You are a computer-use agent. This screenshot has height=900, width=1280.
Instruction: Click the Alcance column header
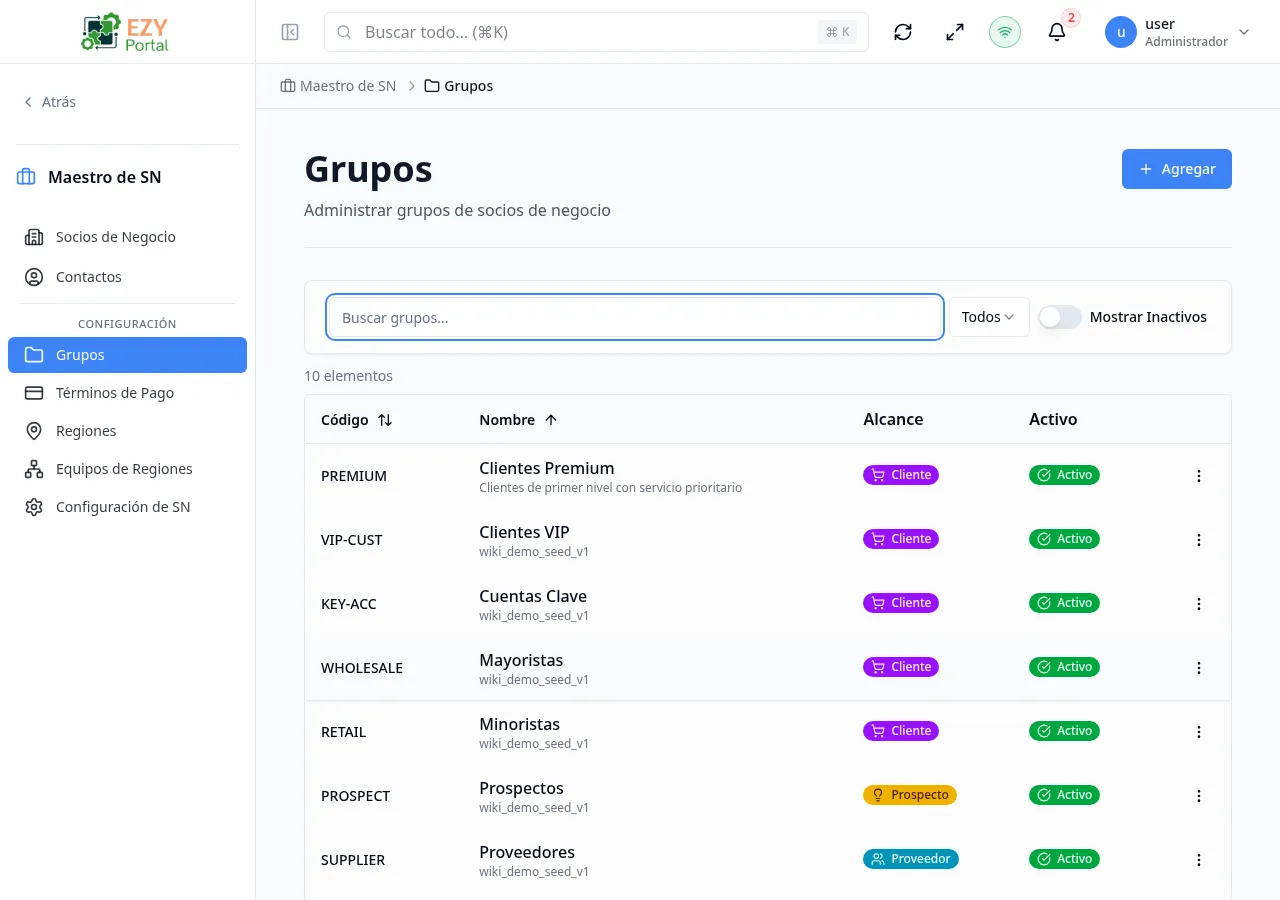click(893, 419)
